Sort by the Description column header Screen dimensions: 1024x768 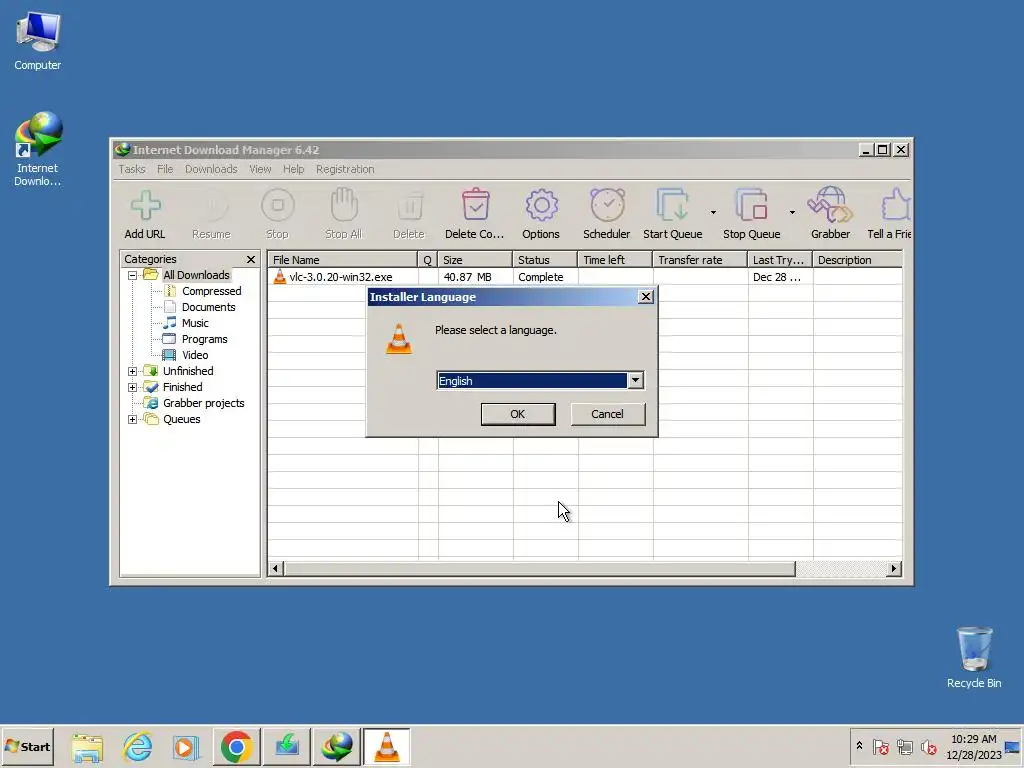pos(857,260)
